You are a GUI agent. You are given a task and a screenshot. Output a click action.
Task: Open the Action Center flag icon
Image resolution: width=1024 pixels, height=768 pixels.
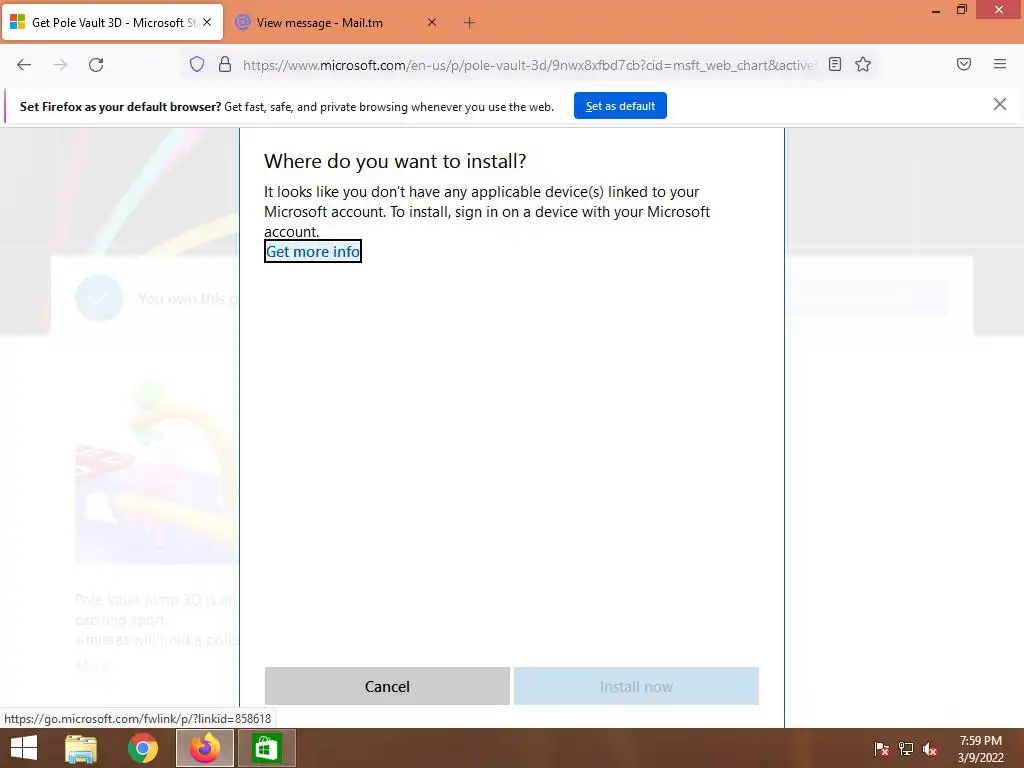(881, 749)
